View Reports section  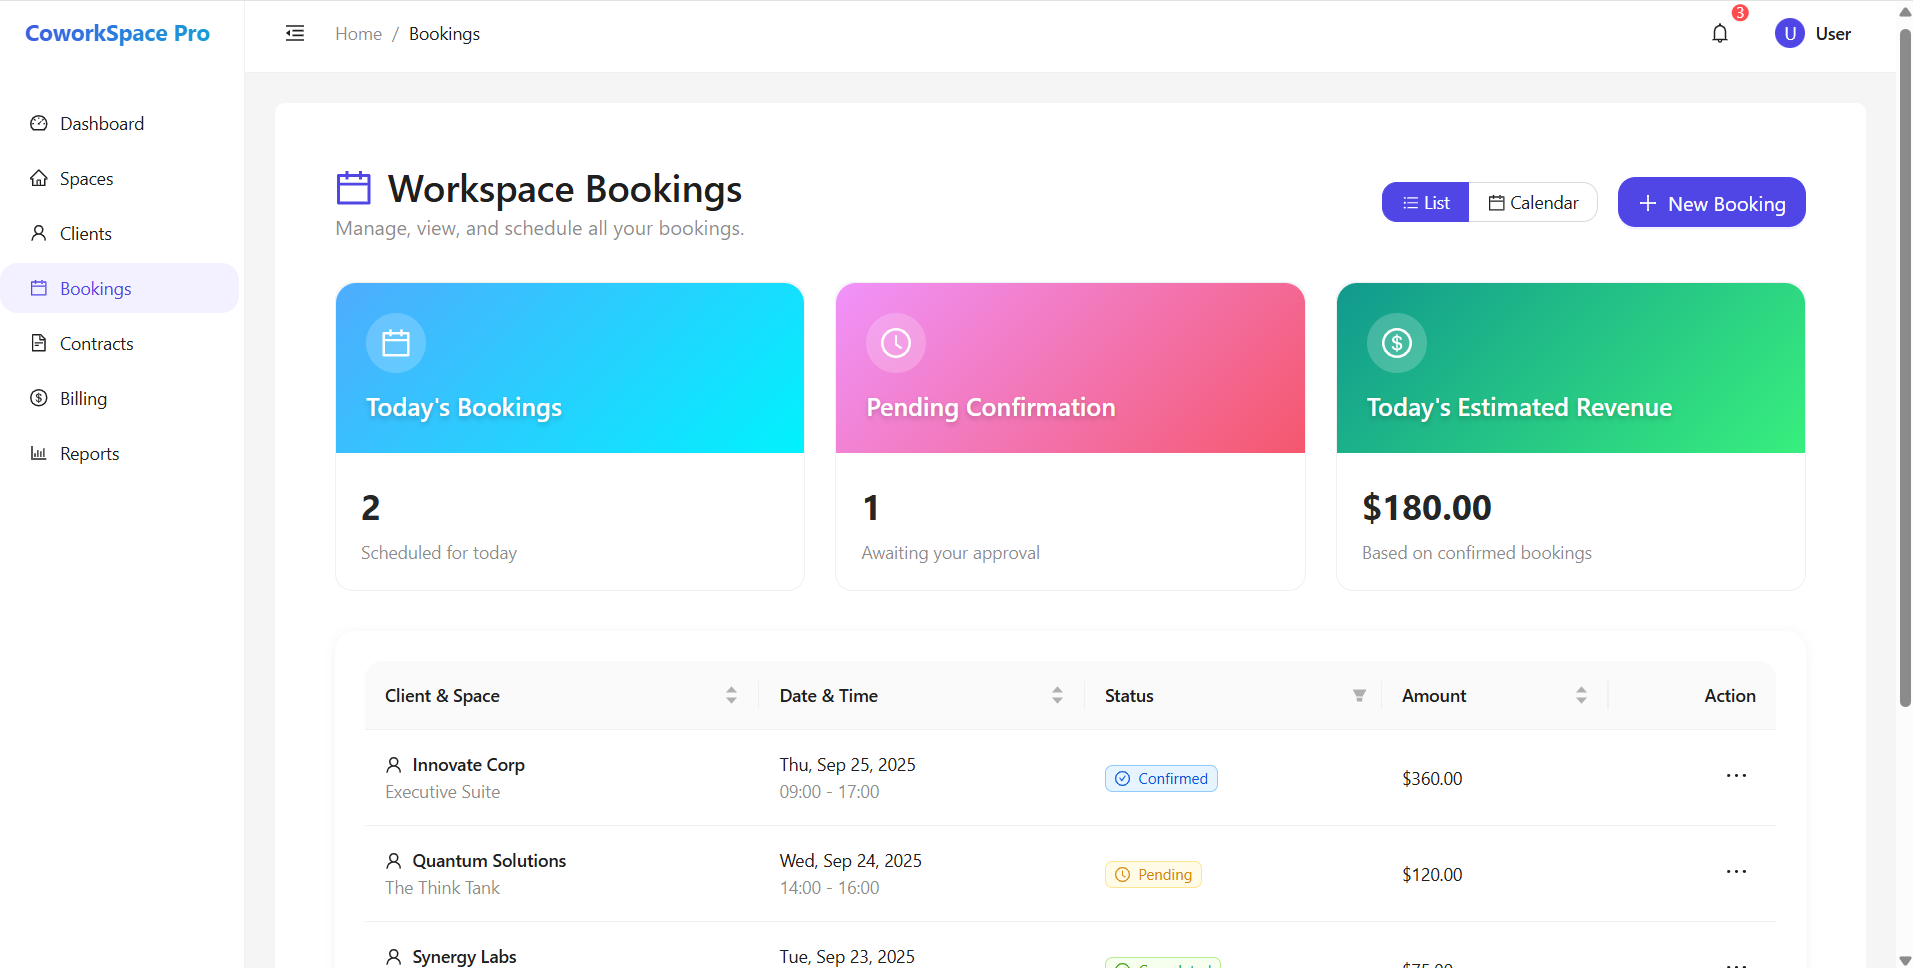(120, 454)
